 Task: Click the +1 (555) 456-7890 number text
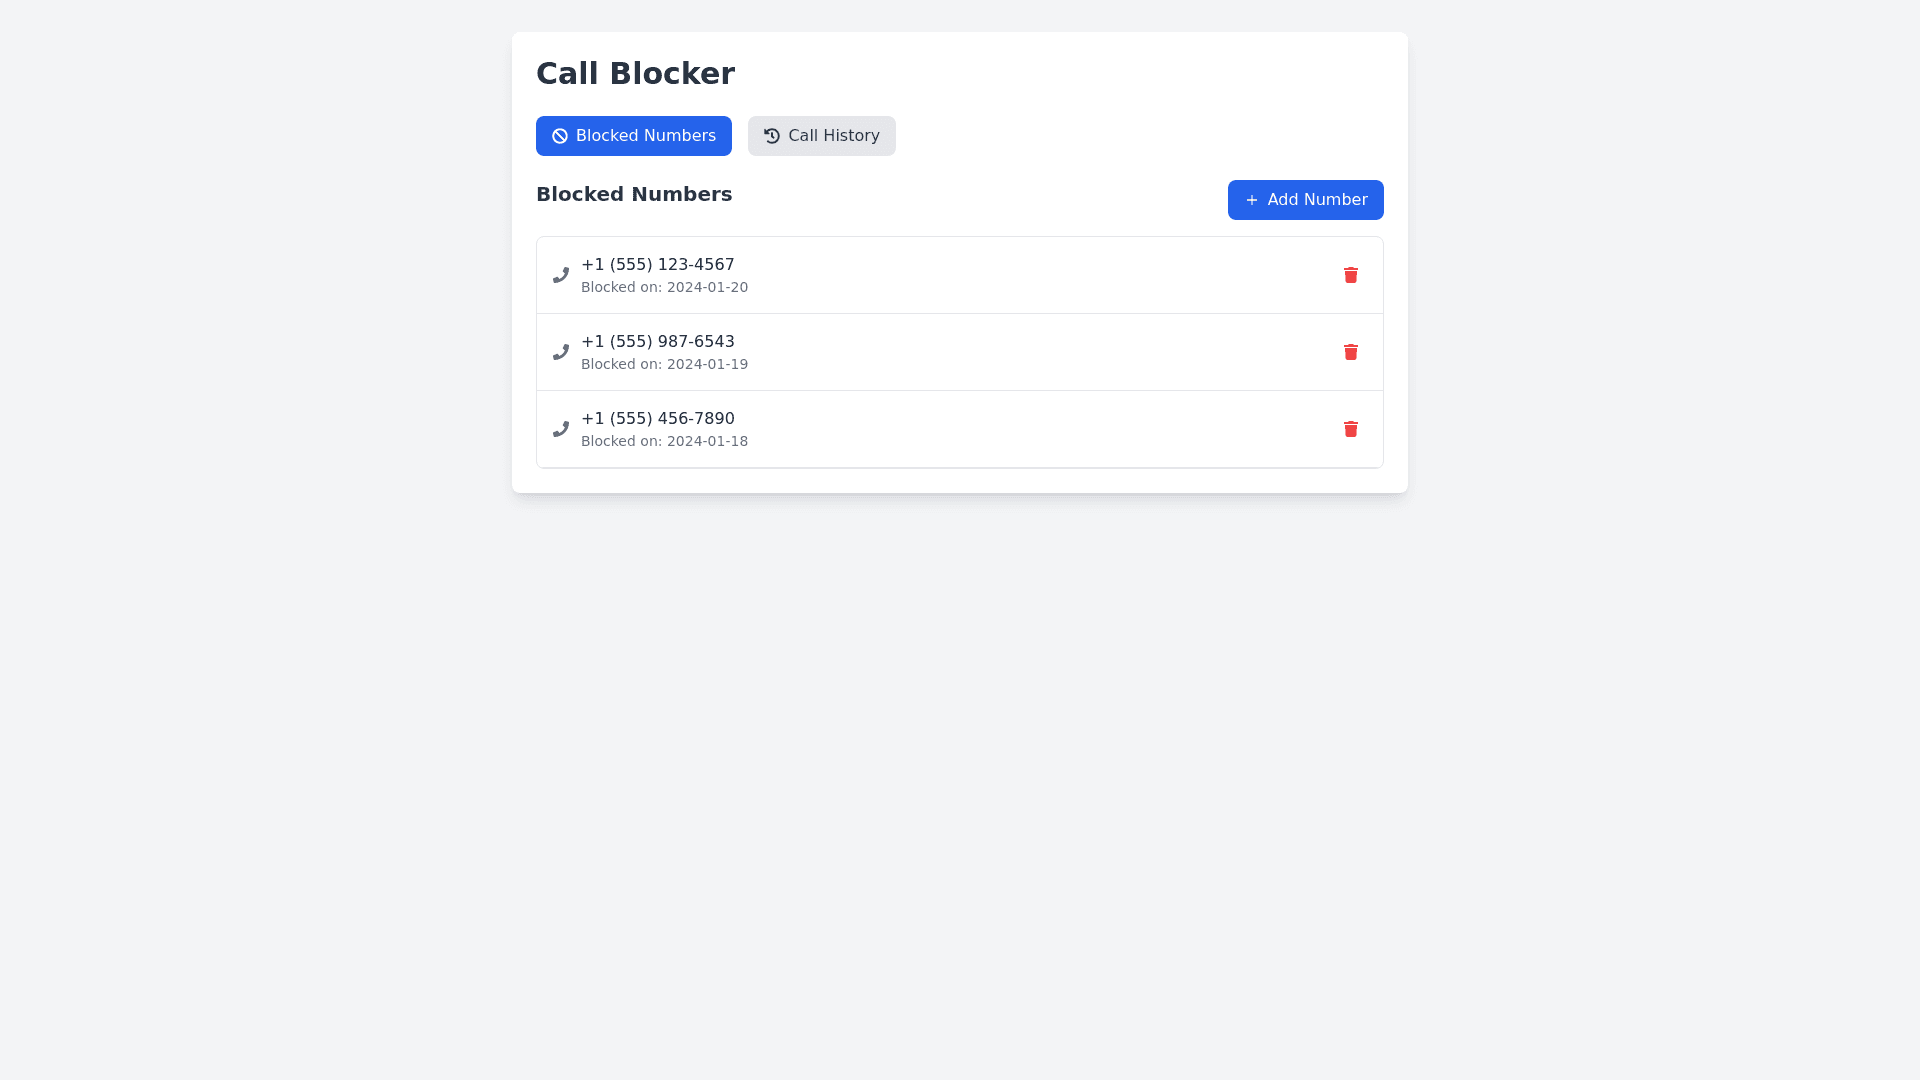coord(658,419)
